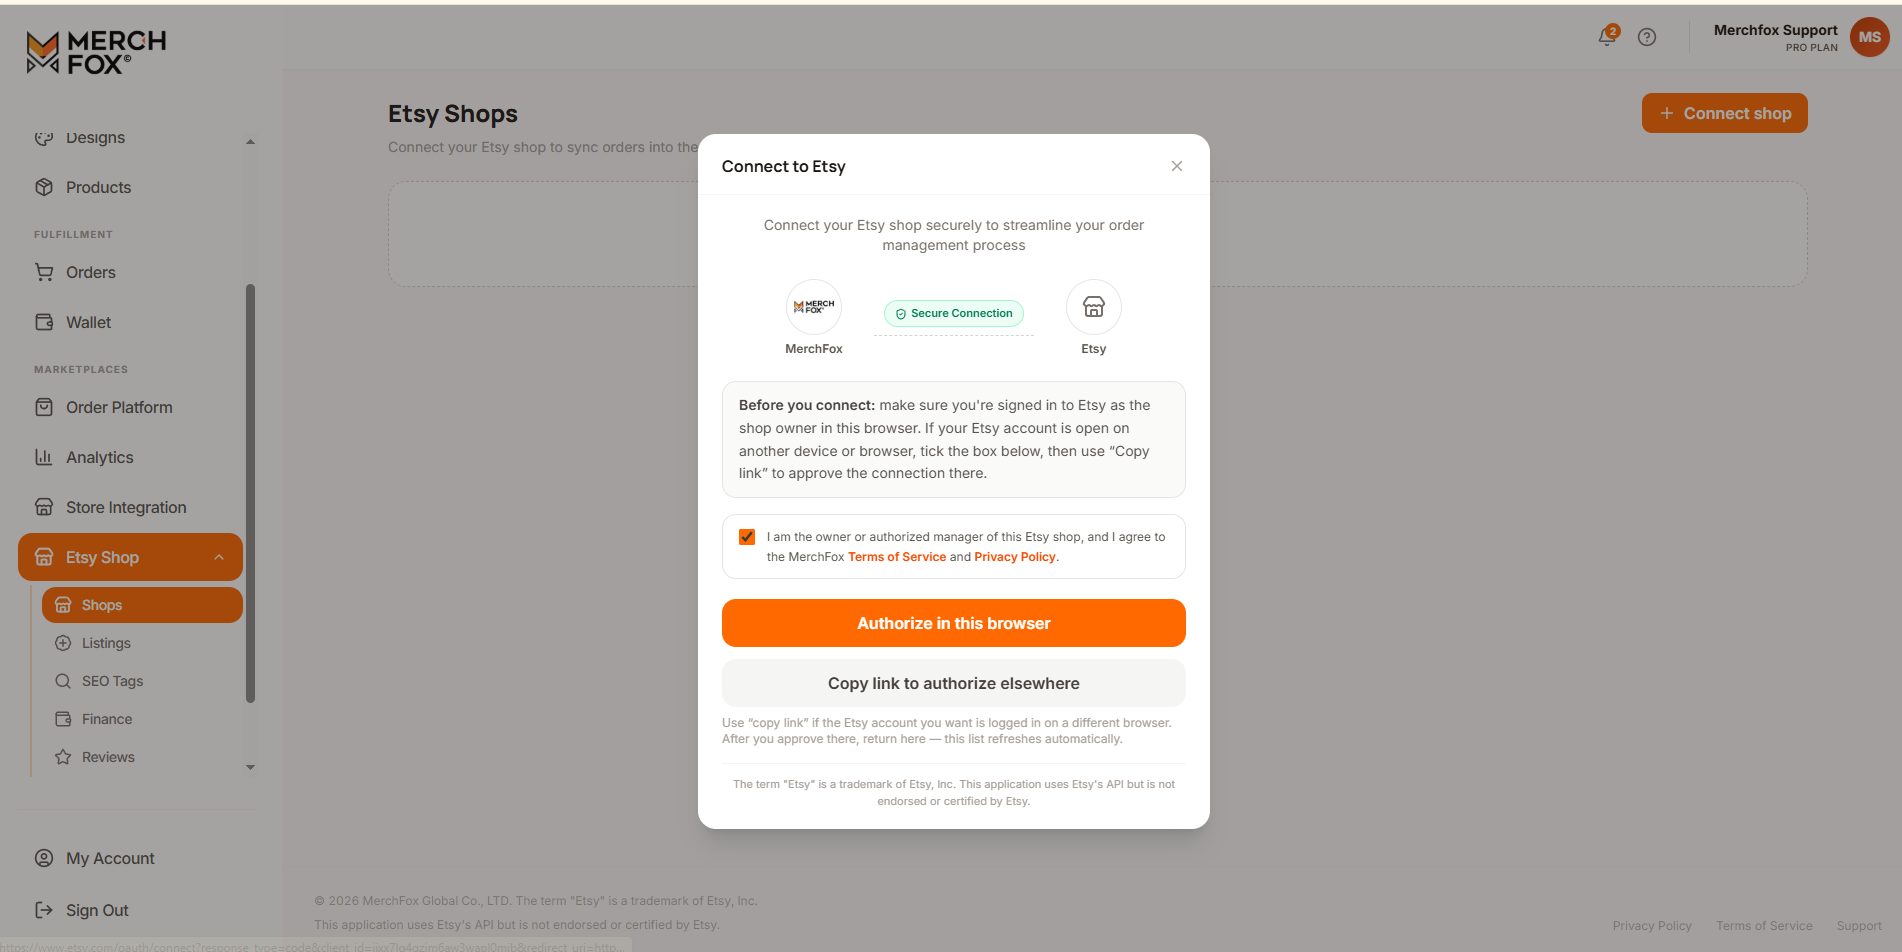Screen dimensions: 1902x952
Task: Click Copy link to authorize elsewhere
Action: click(x=954, y=683)
